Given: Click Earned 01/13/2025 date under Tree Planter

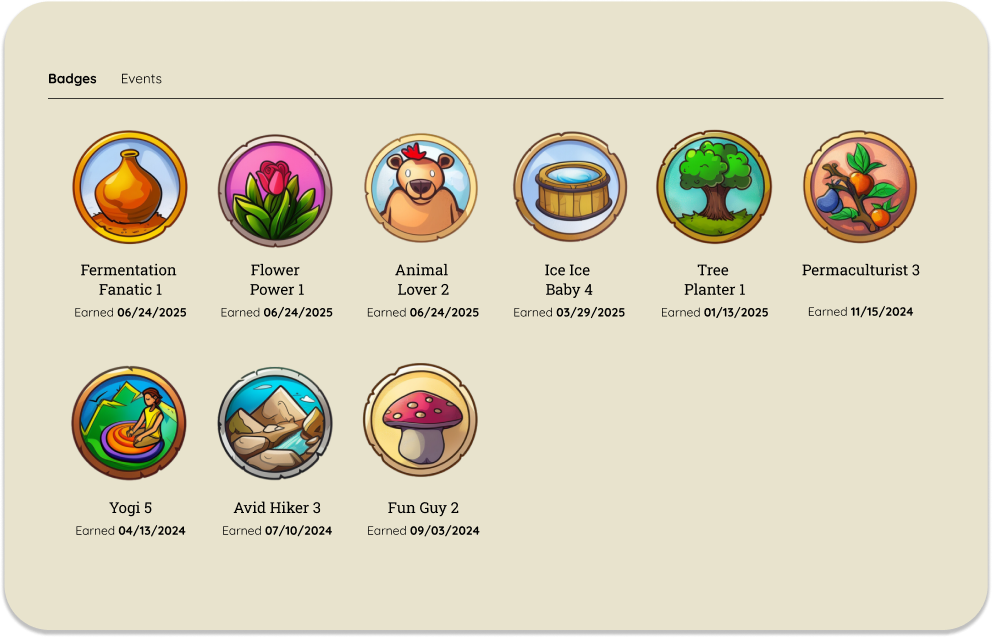Looking at the screenshot, I should (714, 312).
